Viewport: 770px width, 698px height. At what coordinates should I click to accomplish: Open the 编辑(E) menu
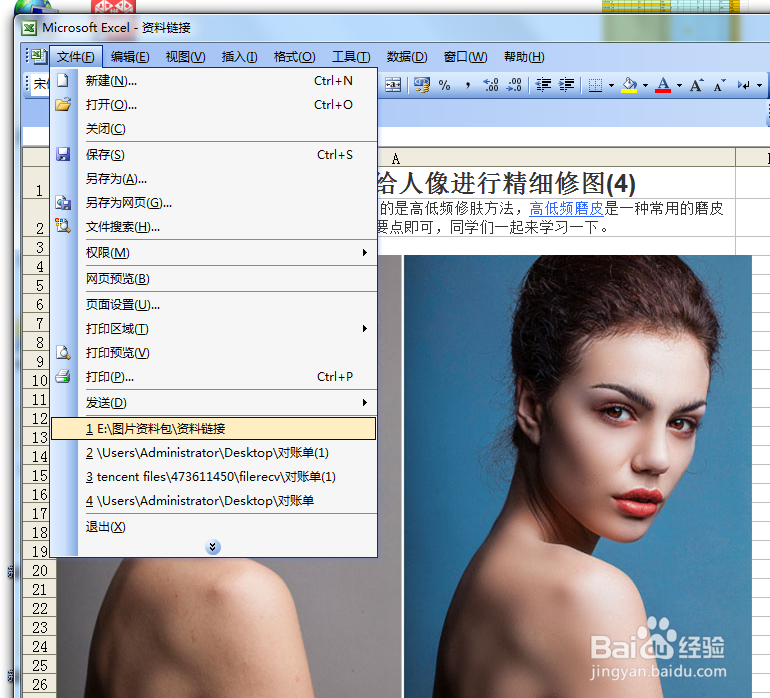(x=130, y=57)
